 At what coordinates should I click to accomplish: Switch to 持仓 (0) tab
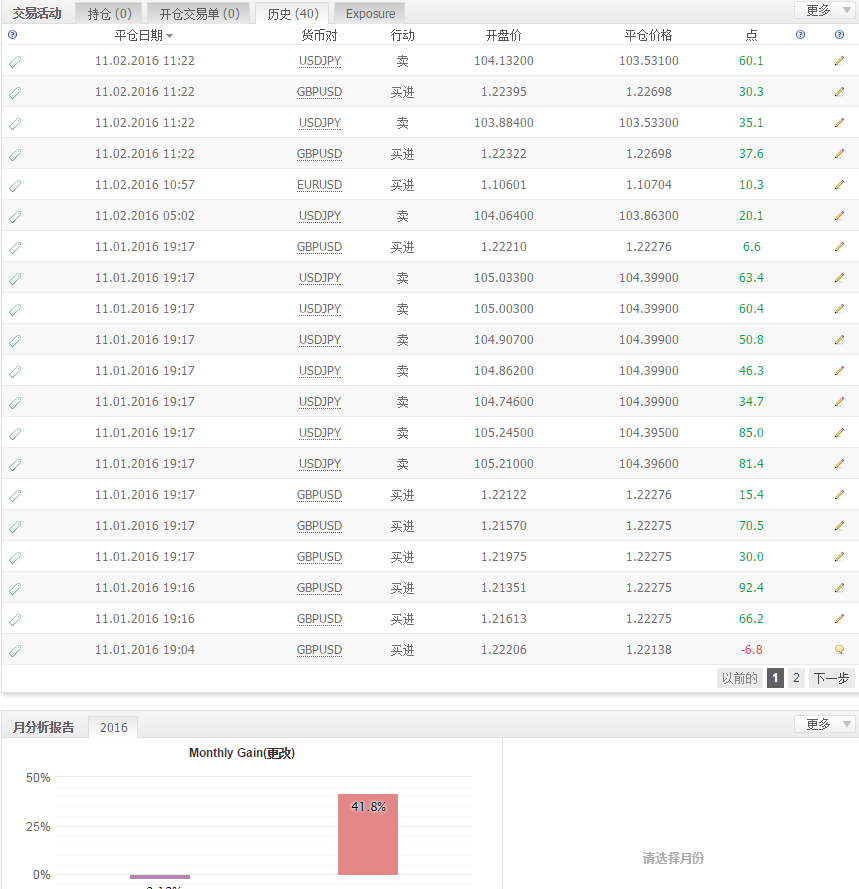pos(109,13)
